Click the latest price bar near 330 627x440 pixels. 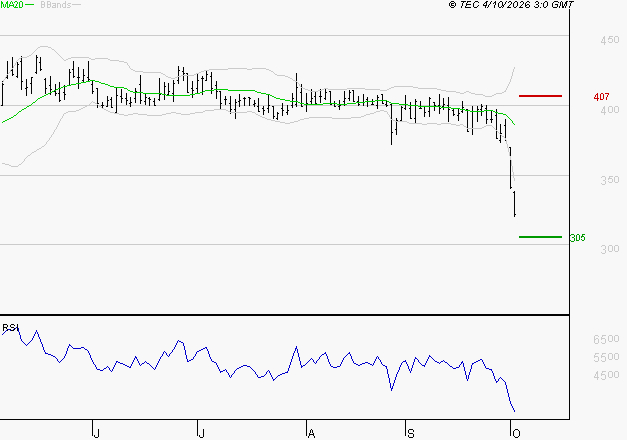click(515, 204)
